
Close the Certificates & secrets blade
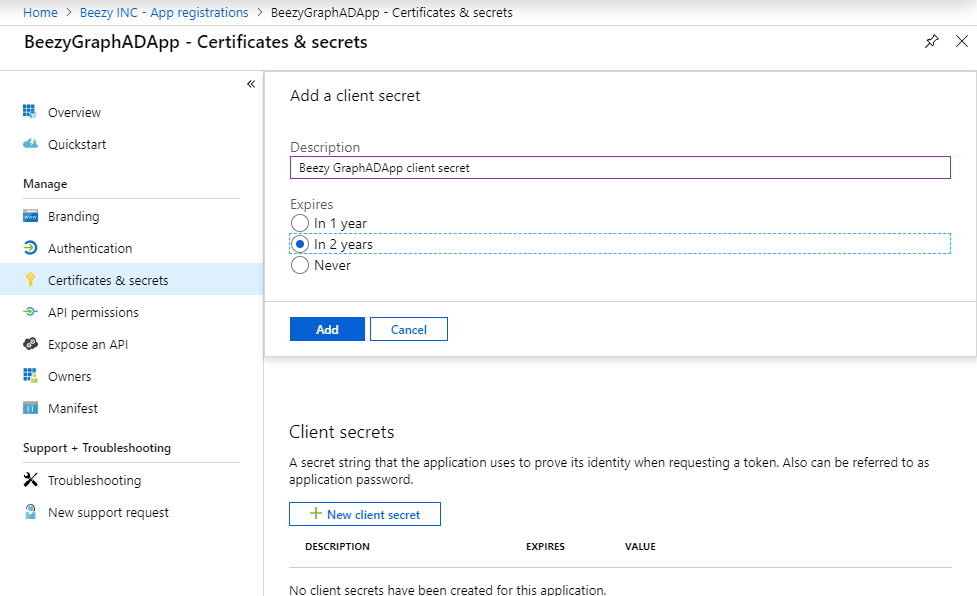[962, 41]
